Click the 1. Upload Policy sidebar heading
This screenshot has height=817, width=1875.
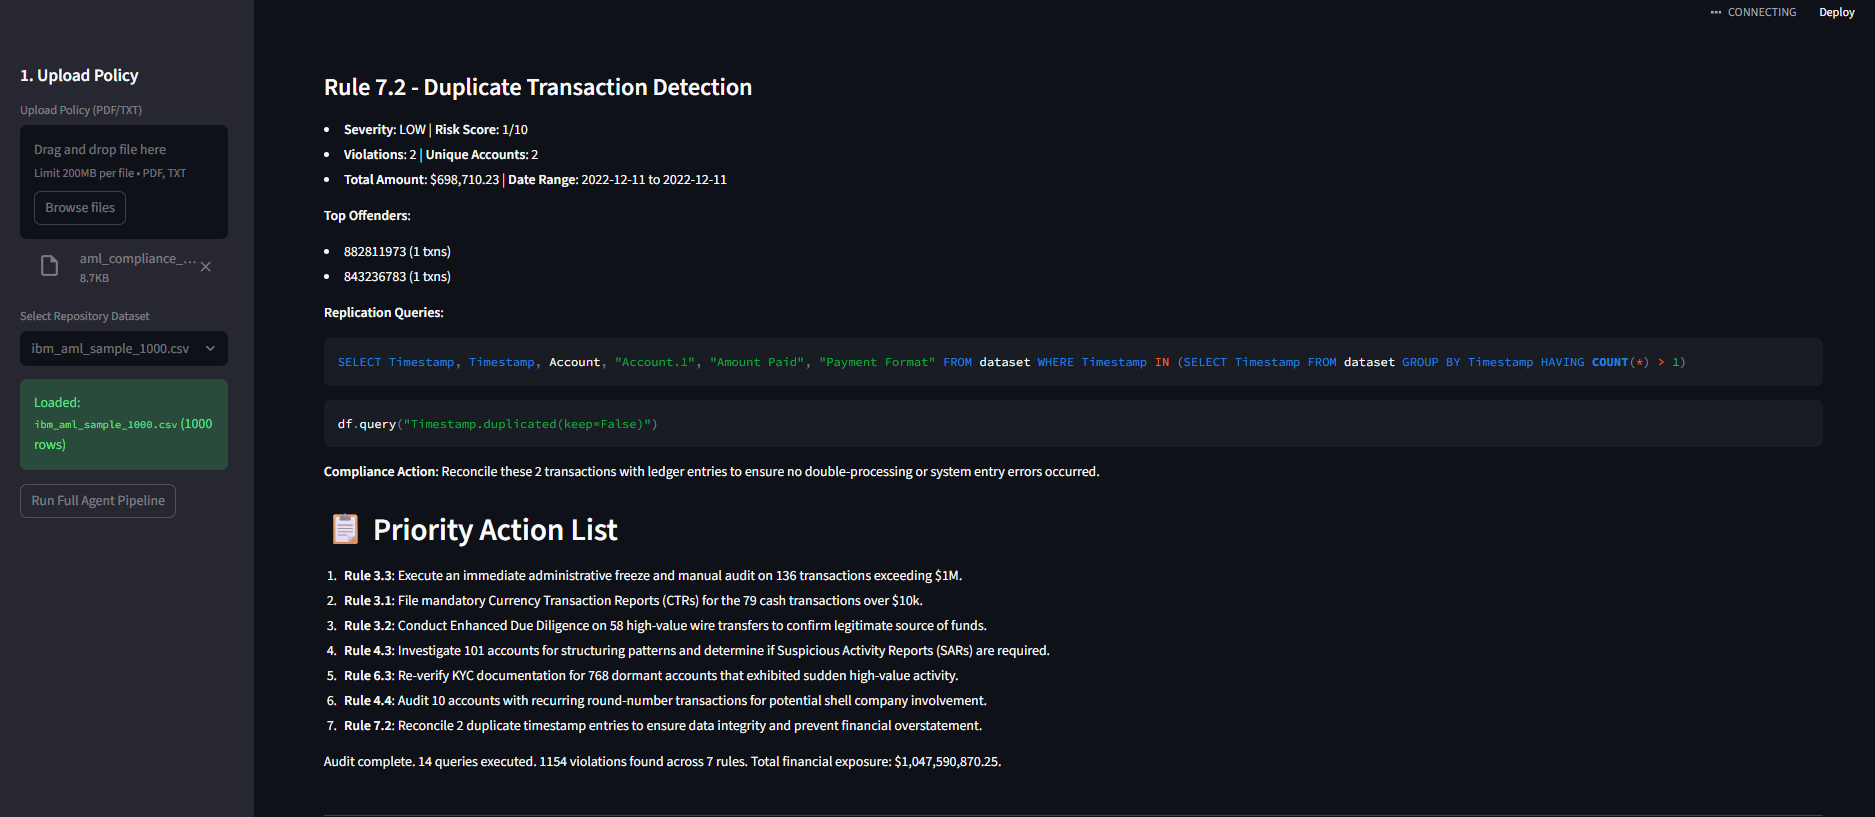79,75
